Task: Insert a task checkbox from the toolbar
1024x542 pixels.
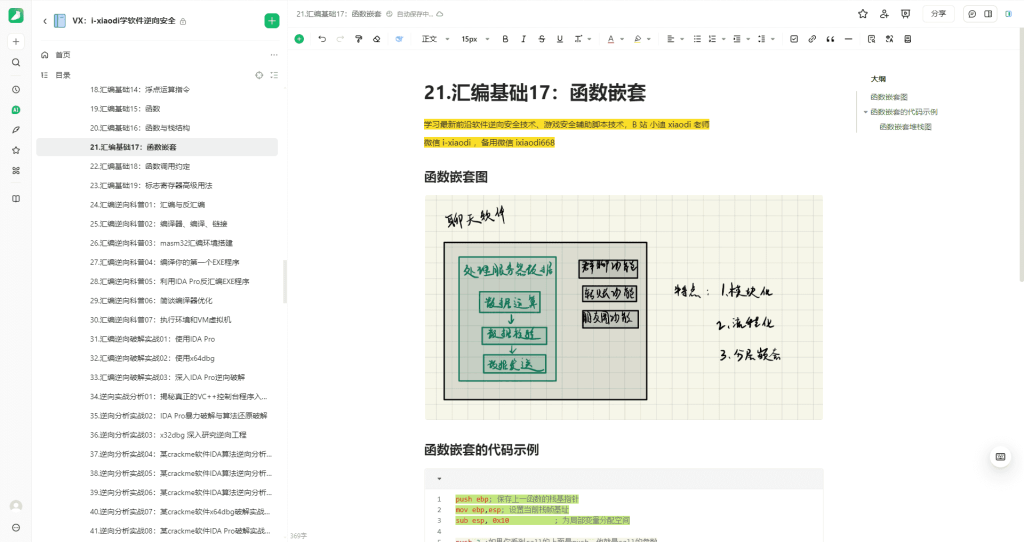Action: point(794,39)
